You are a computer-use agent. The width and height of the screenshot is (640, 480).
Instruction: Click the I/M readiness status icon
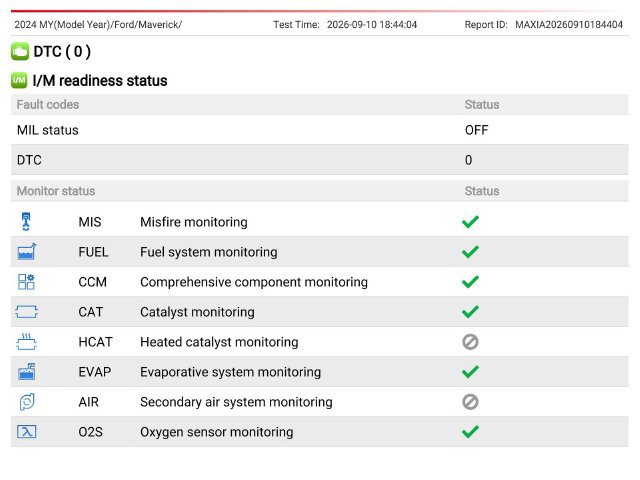pyautogui.click(x=19, y=80)
